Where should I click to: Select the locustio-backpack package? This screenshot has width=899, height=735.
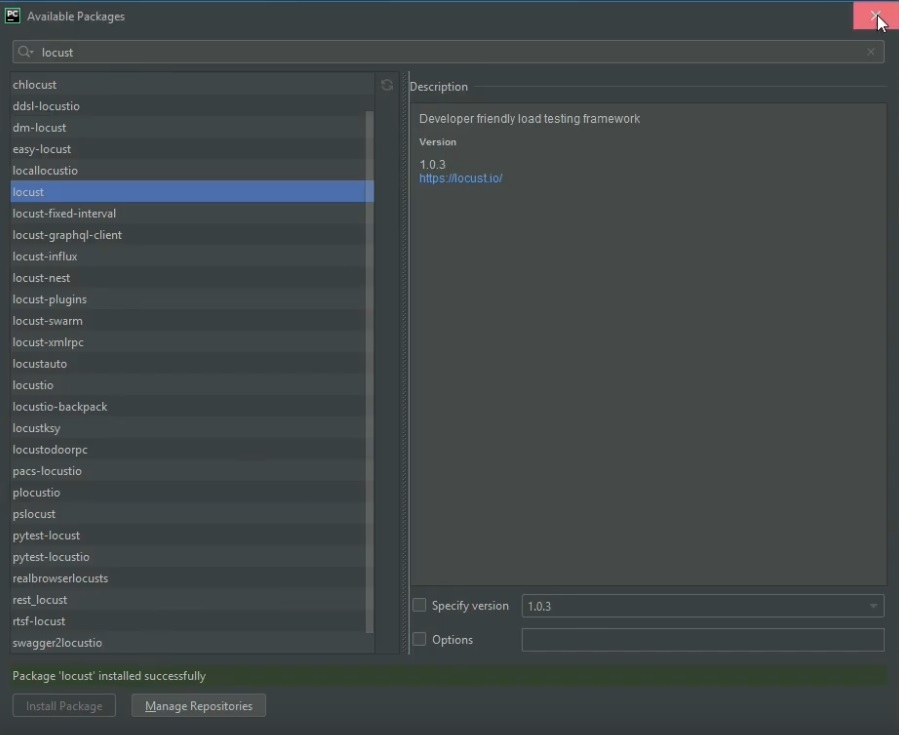[x=192, y=407]
